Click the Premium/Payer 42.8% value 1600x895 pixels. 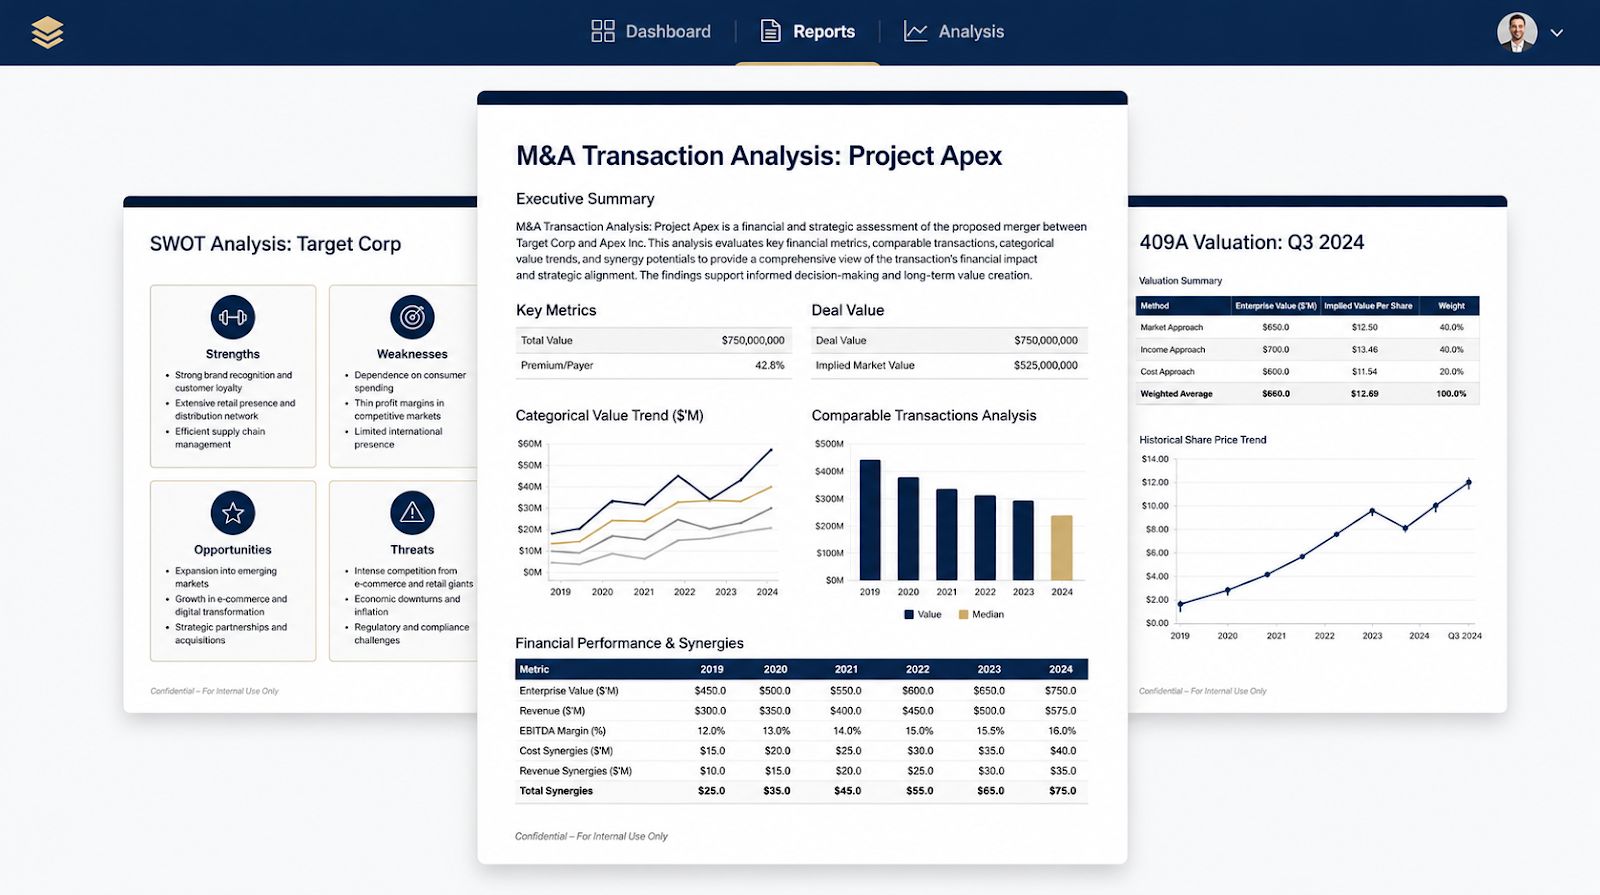(x=770, y=365)
